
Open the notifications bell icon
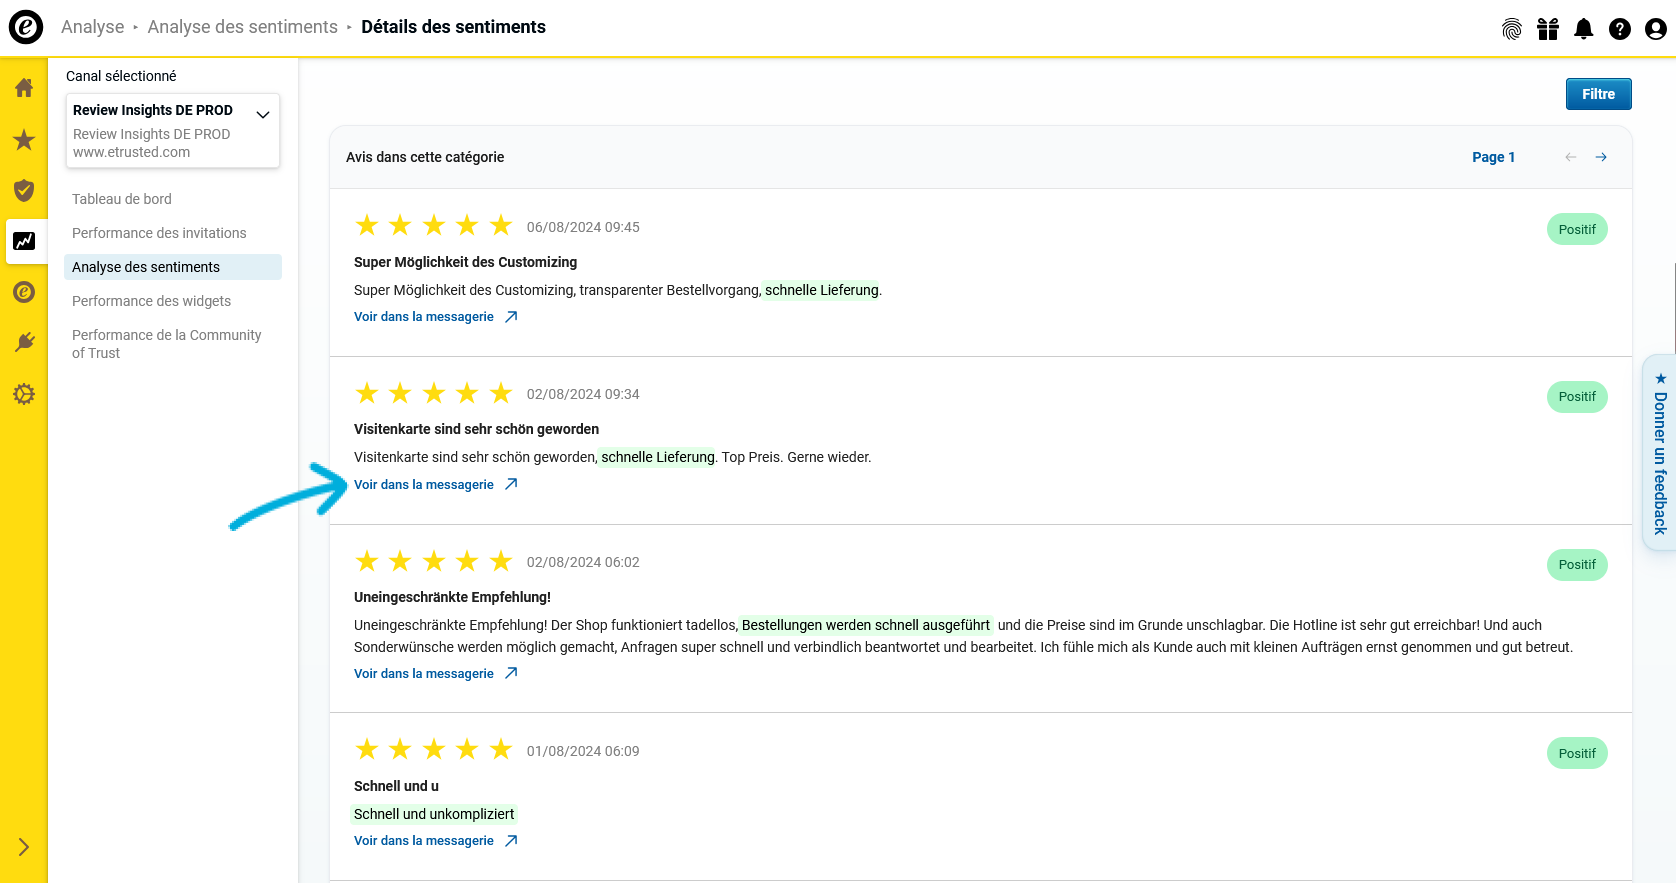click(1584, 29)
